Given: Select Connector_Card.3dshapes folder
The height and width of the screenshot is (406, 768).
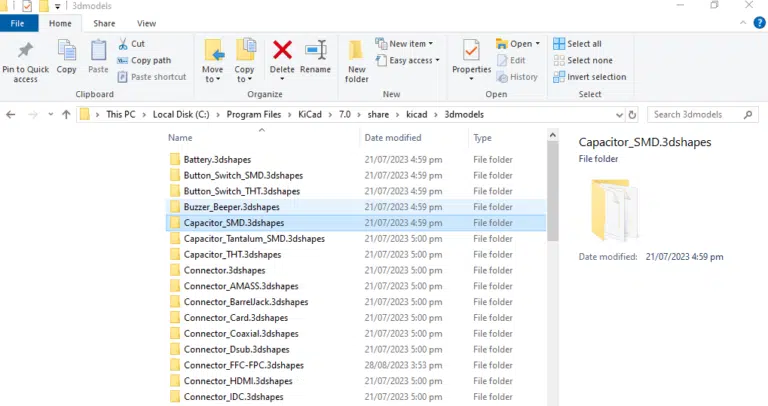Looking at the screenshot, I should pyautogui.click(x=356, y=317).
